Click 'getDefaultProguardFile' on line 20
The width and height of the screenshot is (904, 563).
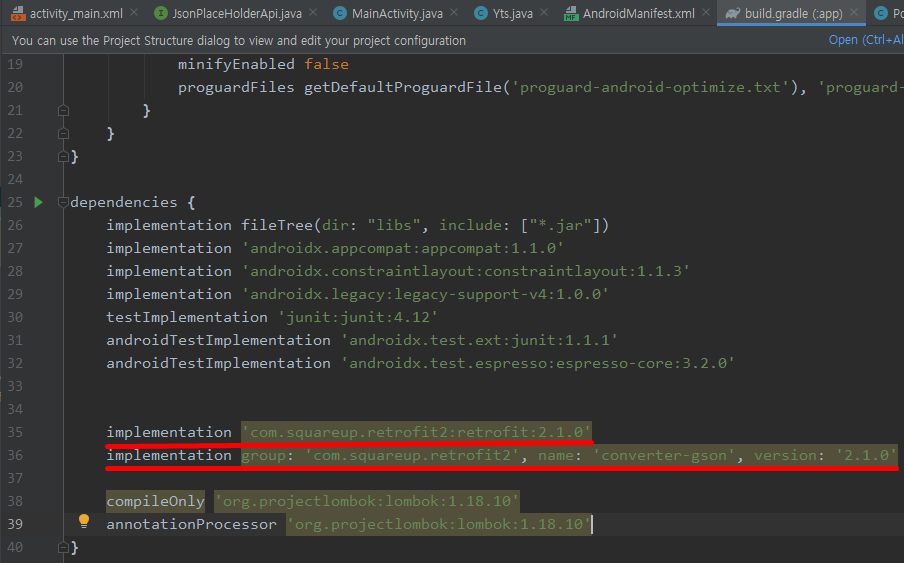click(402, 87)
